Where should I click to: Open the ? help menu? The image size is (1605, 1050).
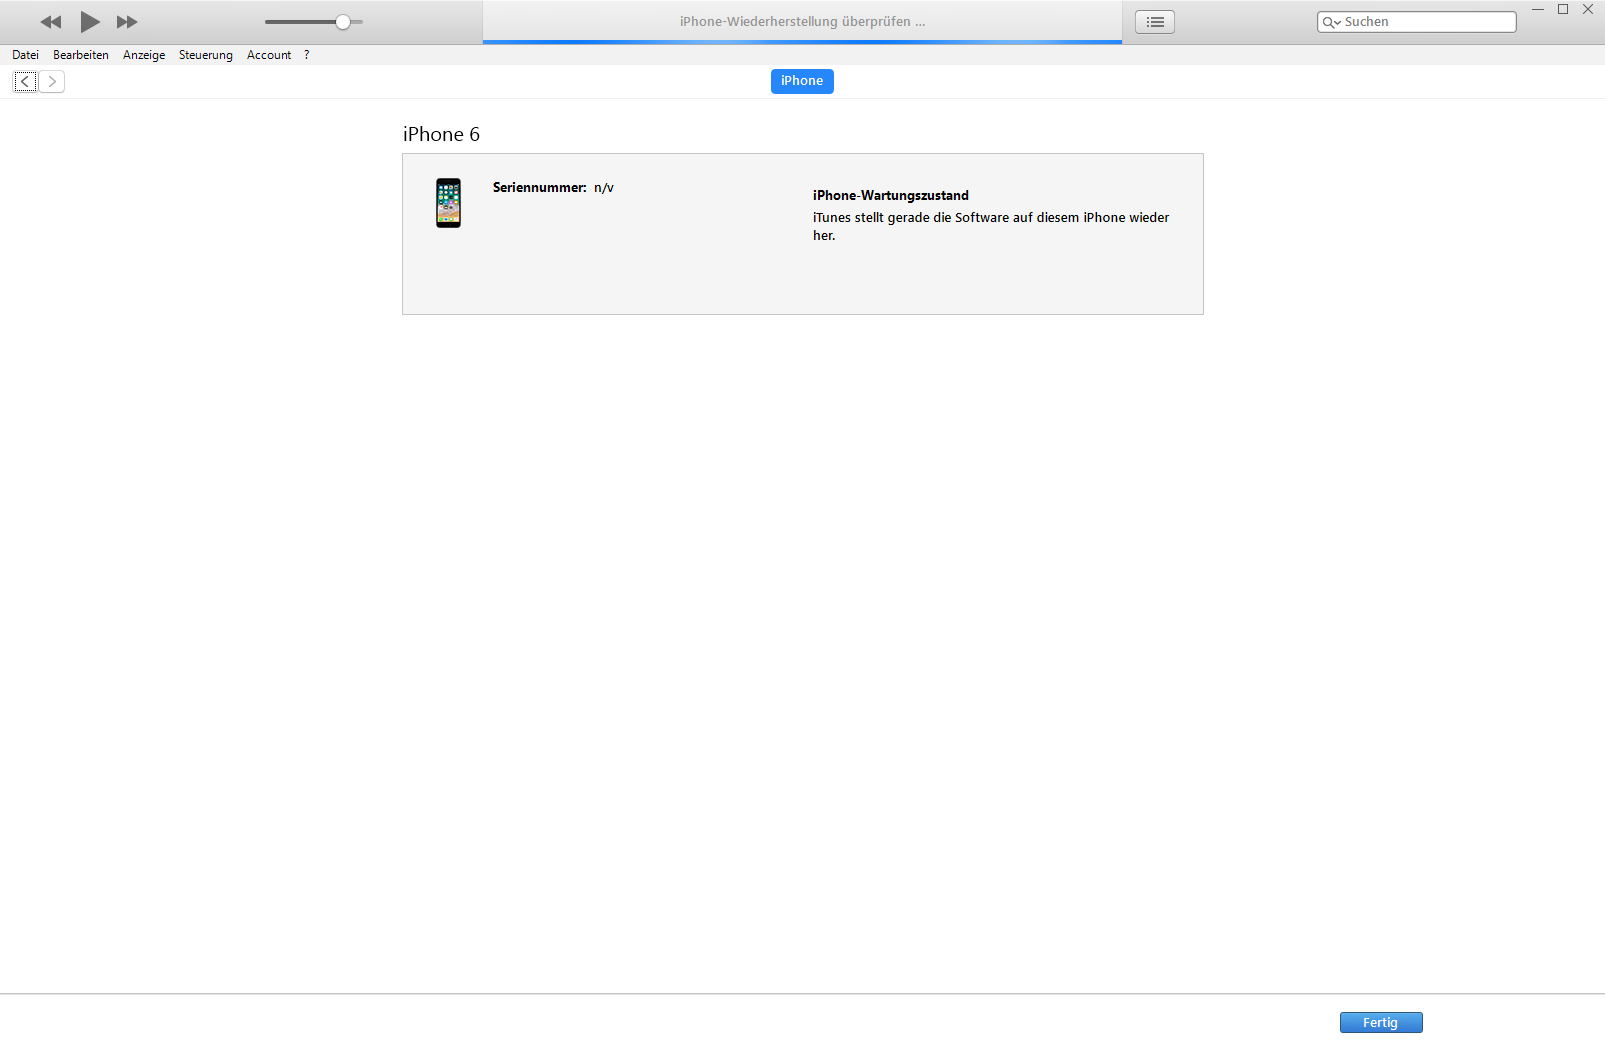tap(307, 55)
